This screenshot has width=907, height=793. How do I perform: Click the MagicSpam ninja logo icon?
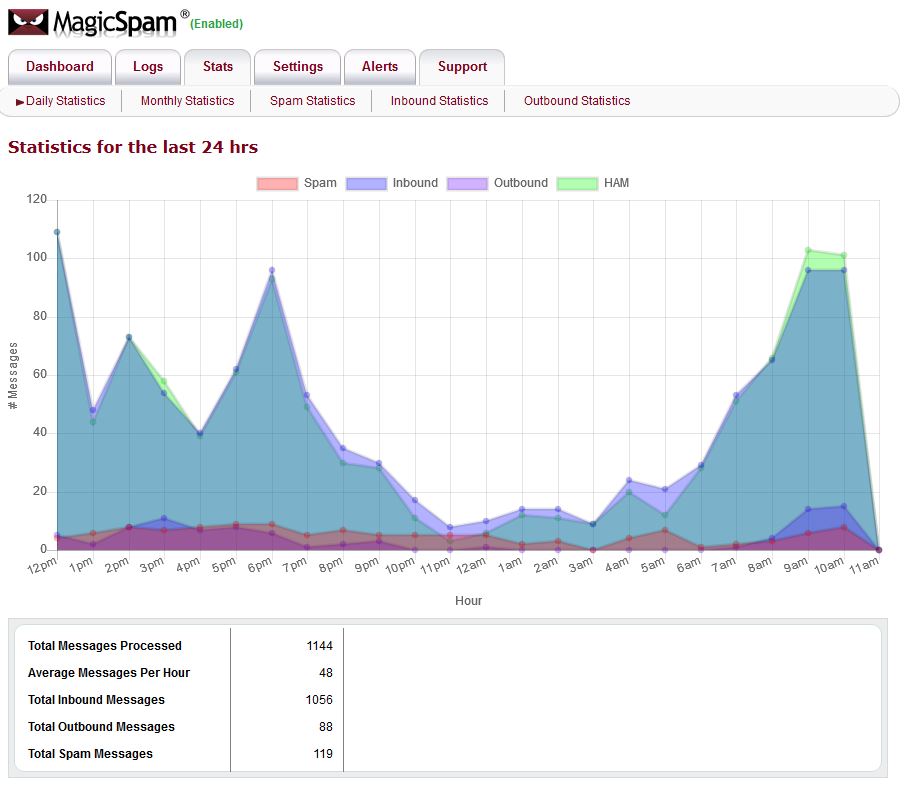pos(28,22)
